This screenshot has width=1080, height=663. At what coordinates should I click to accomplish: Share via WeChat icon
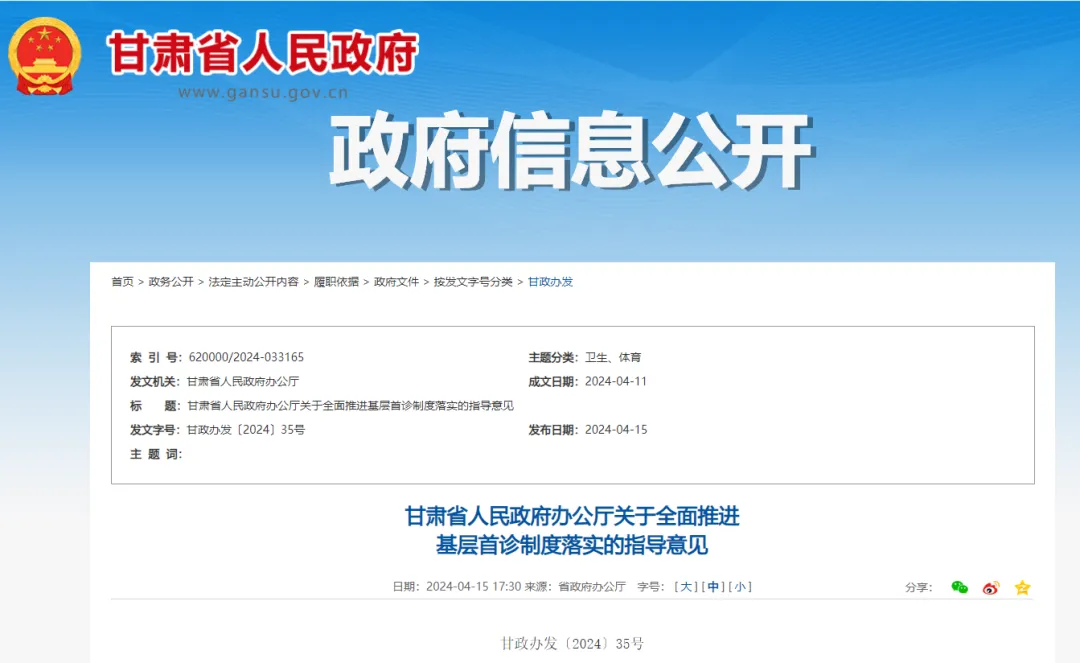(x=959, y=587)
